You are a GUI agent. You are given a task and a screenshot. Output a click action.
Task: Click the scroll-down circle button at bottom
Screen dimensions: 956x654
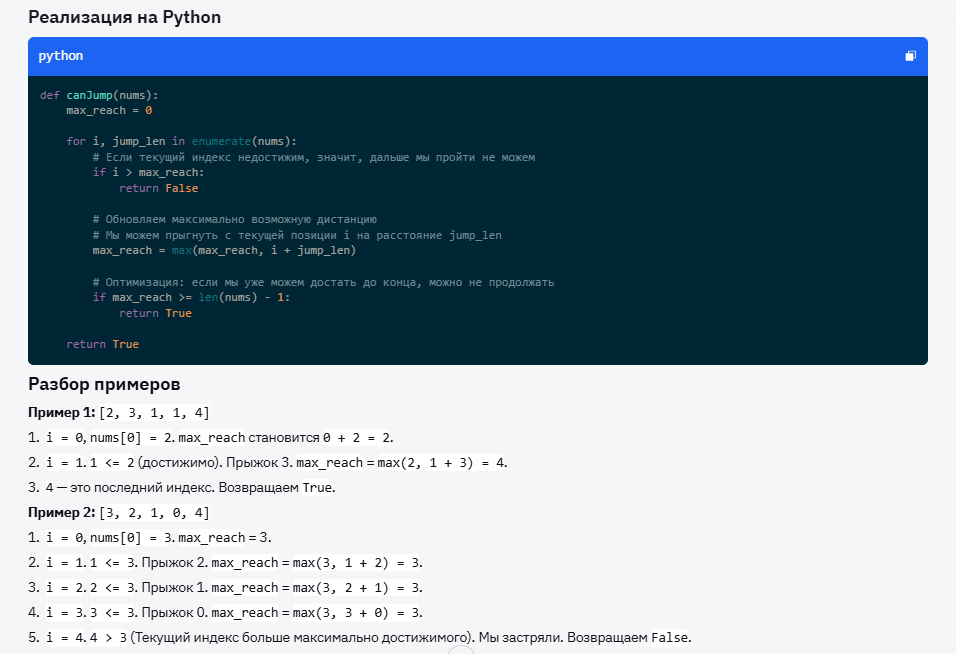[x=461, y=649]
